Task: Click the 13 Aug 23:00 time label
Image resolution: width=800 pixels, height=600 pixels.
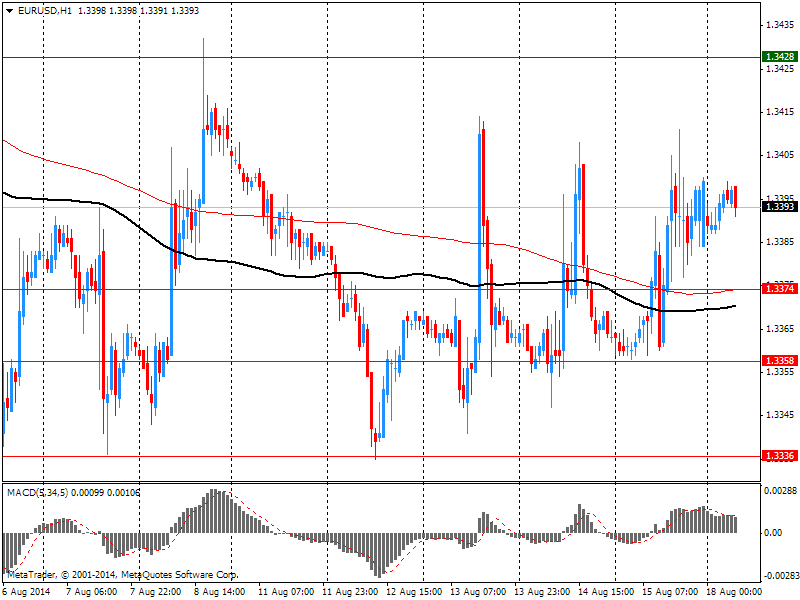Action: click(x=542, y=592)
